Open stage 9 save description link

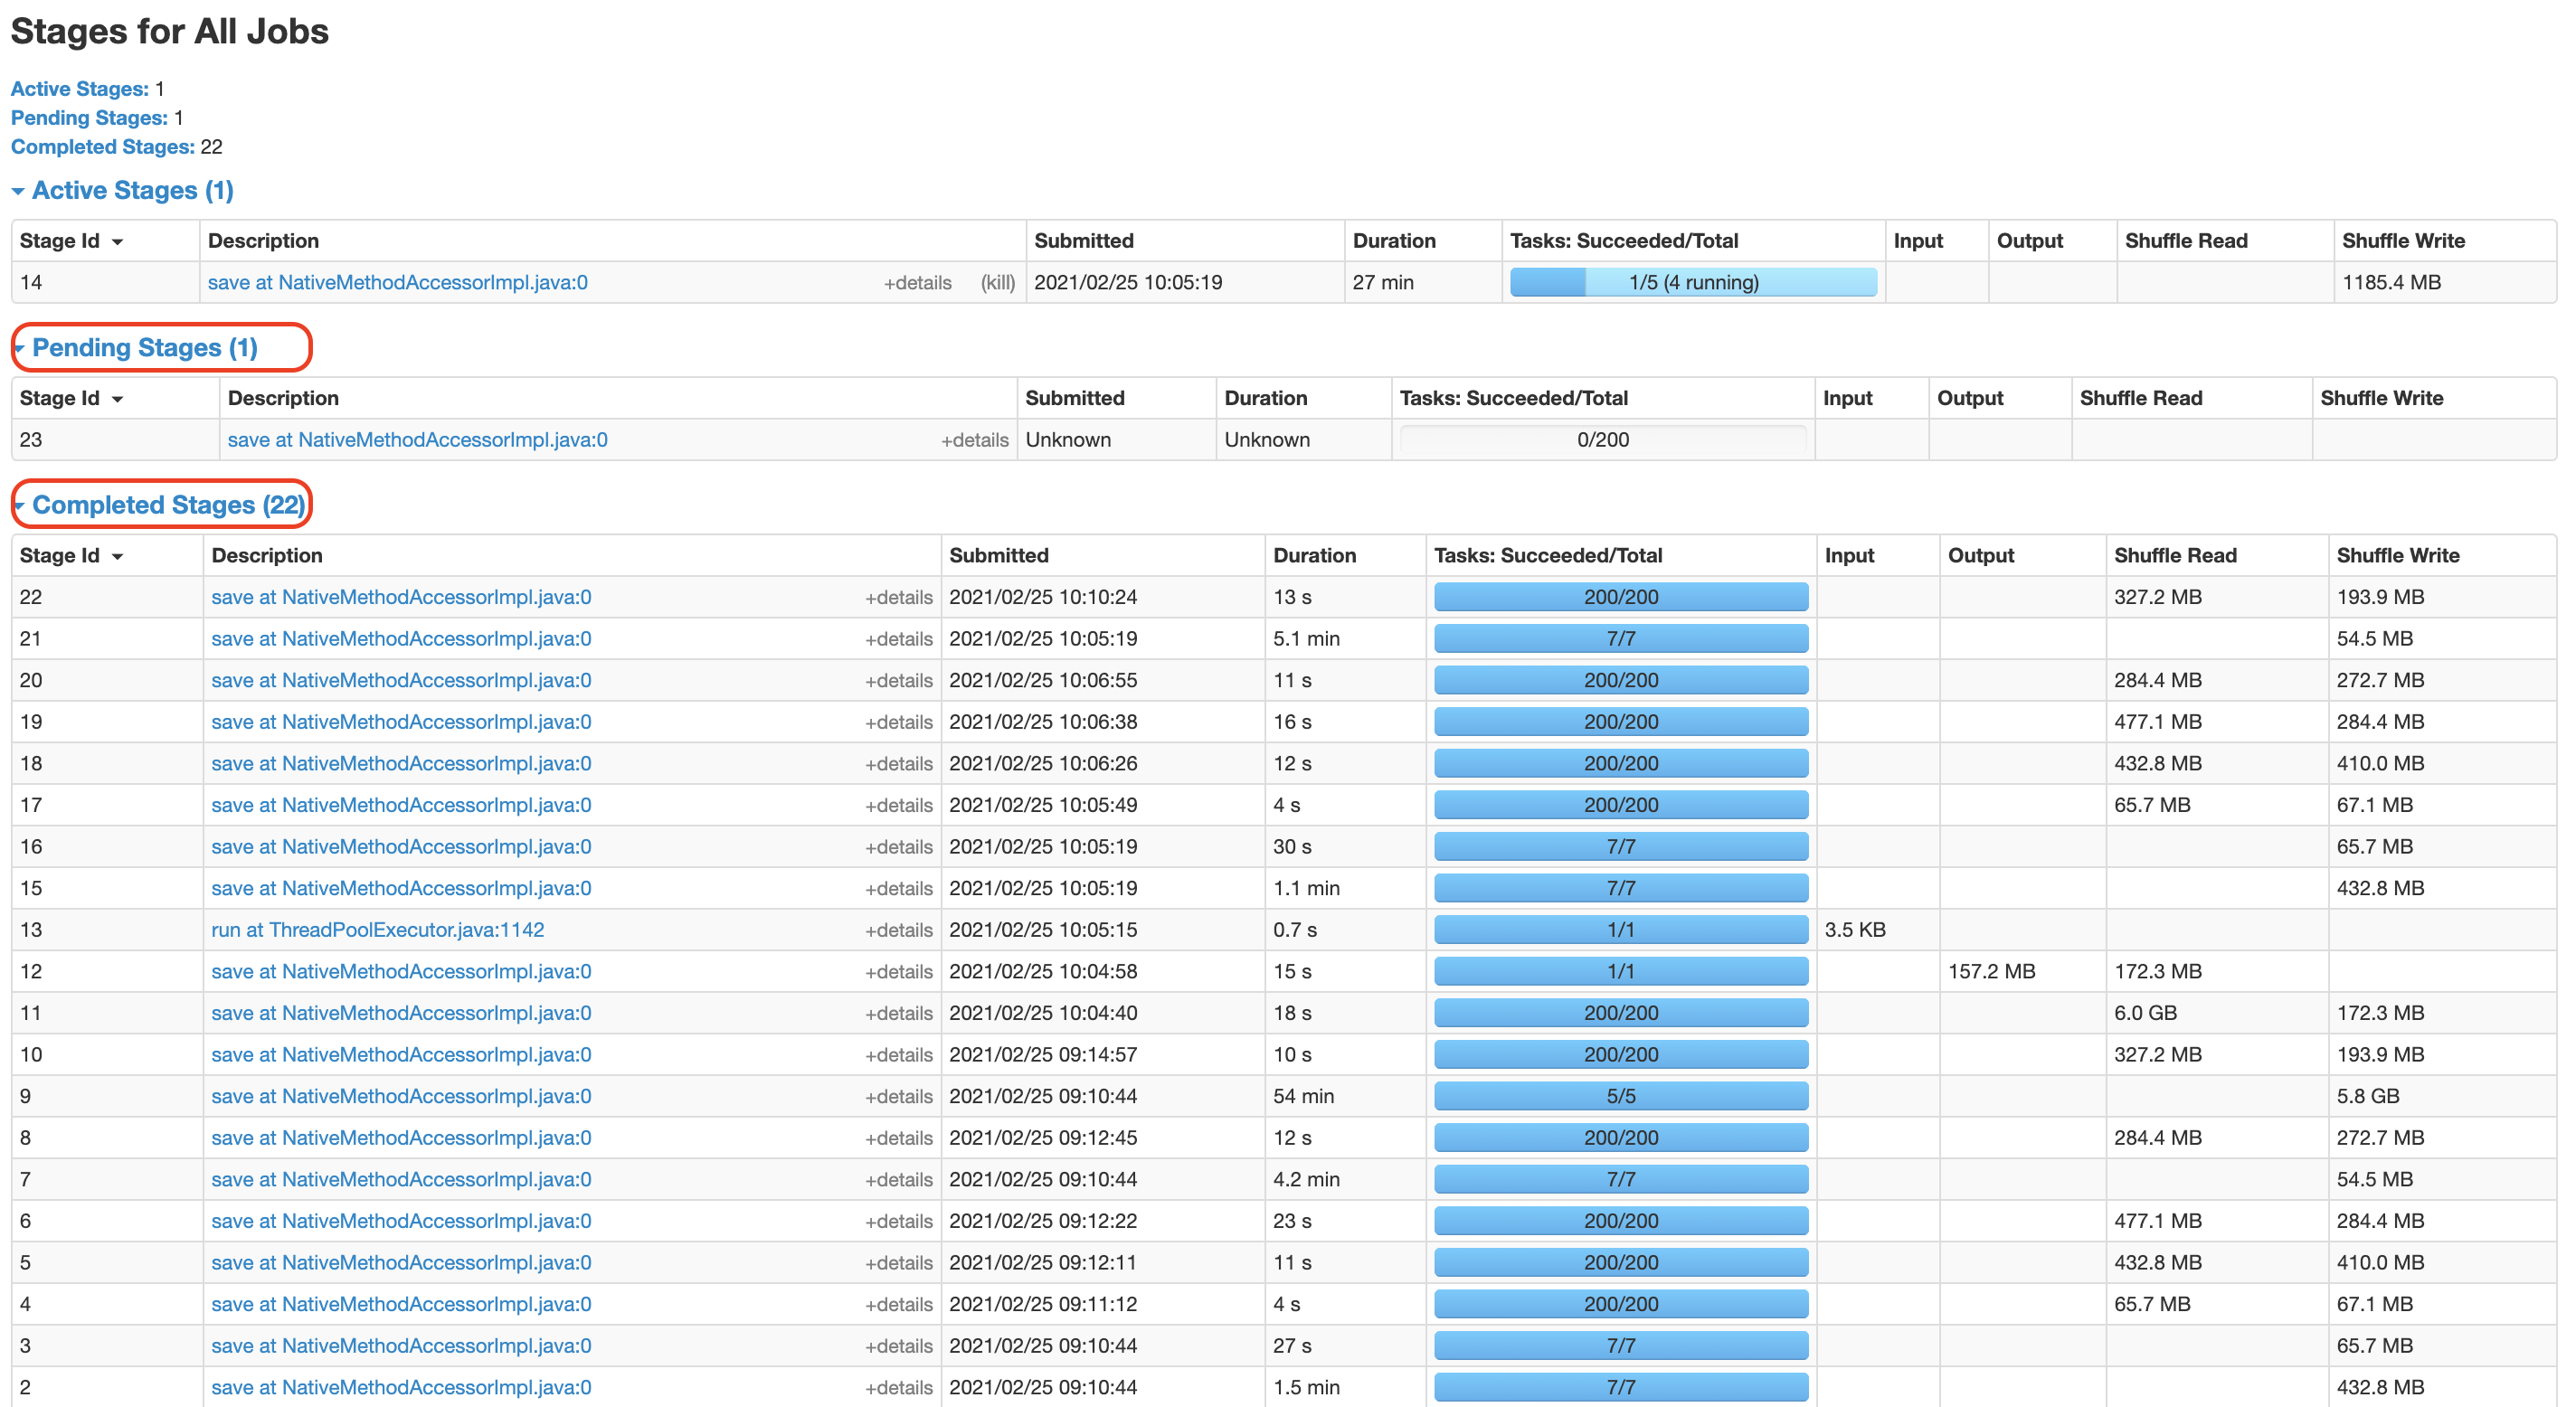pyautogui.click(x=401, y=1096)
